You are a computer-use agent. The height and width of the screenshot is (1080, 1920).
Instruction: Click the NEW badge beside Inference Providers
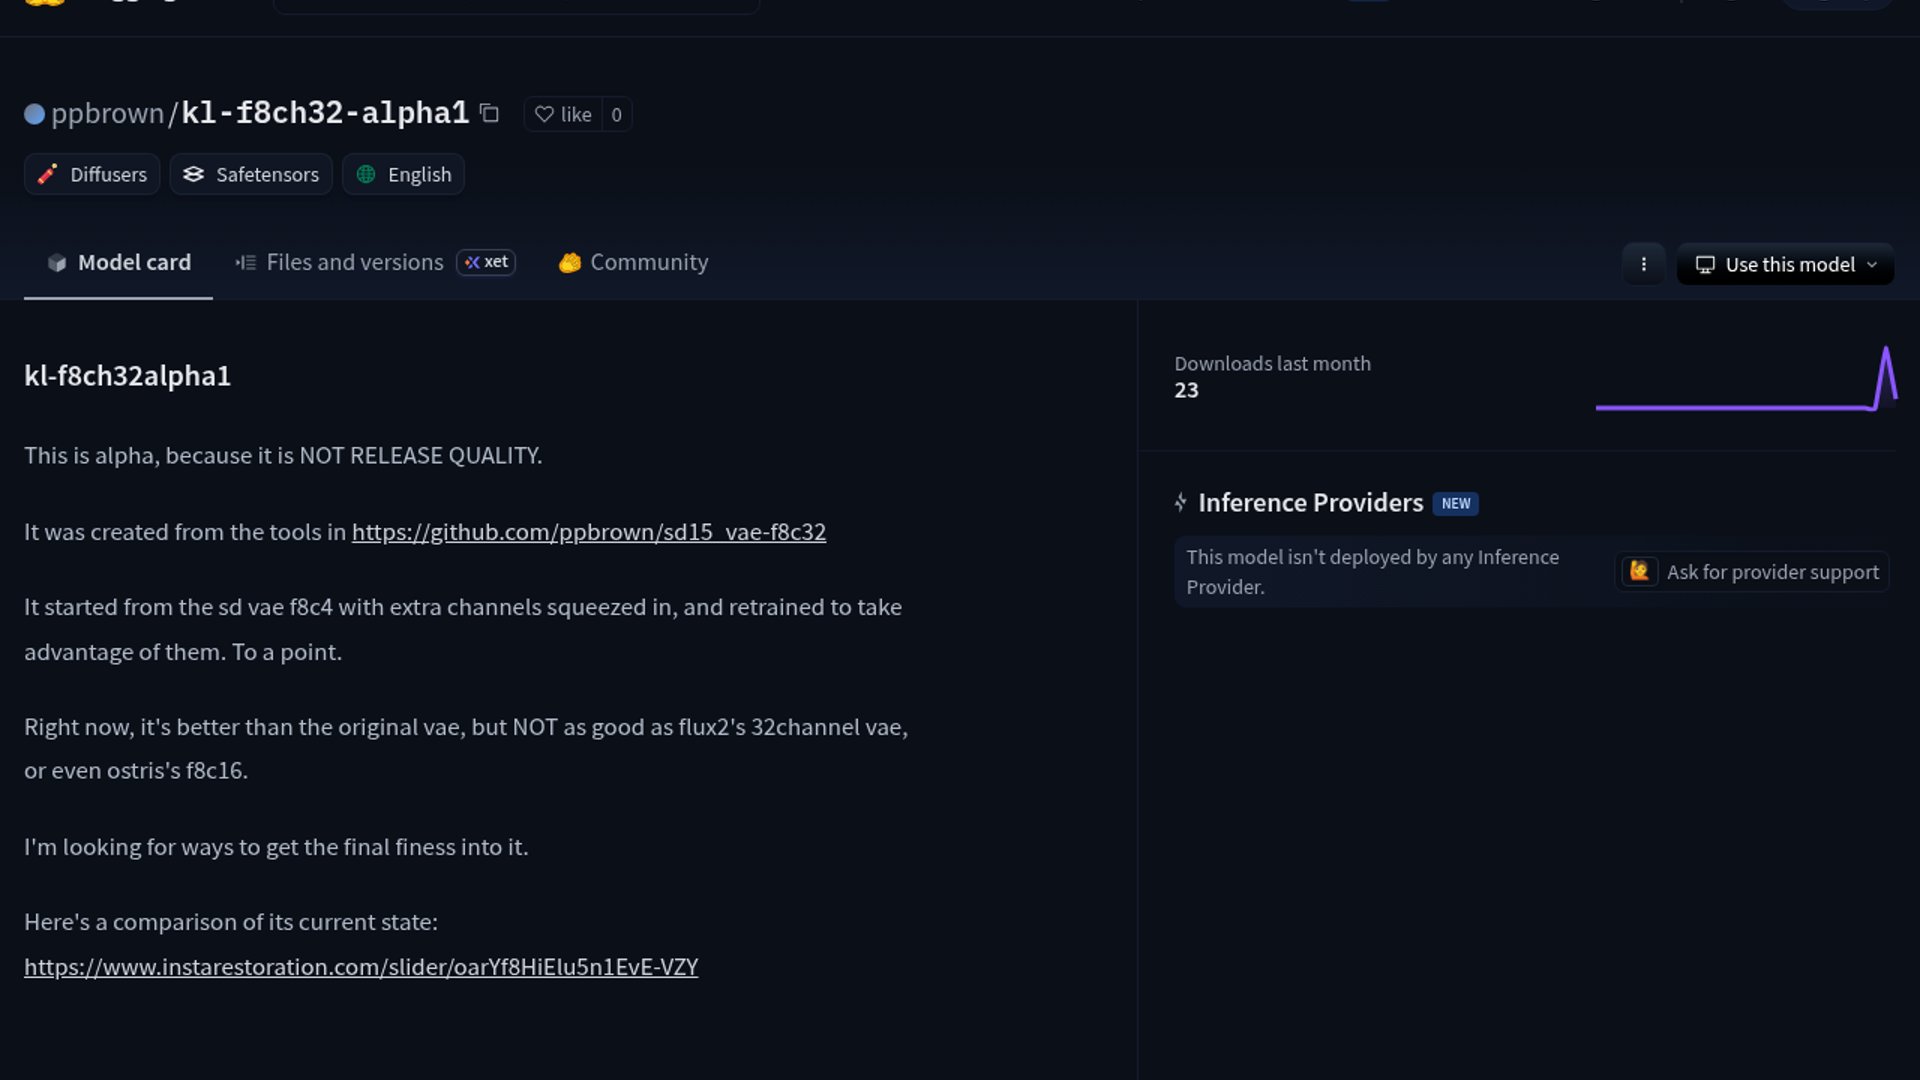point(1455,503)
